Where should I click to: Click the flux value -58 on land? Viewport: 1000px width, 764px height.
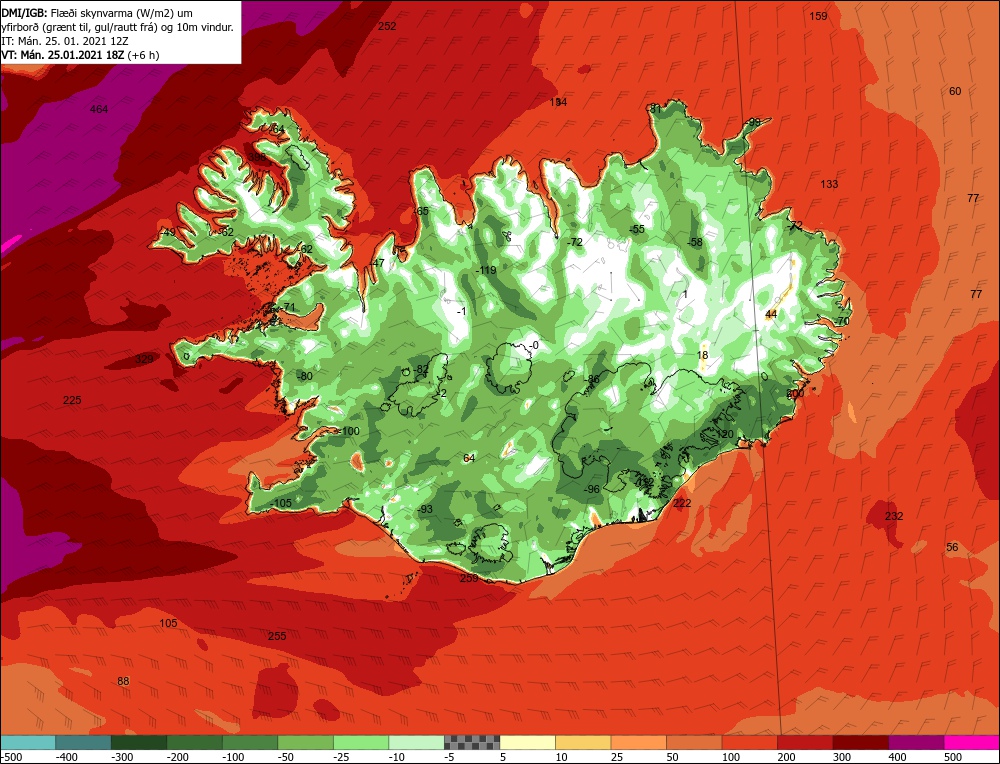pyautogui.click(x=695, y=242)
